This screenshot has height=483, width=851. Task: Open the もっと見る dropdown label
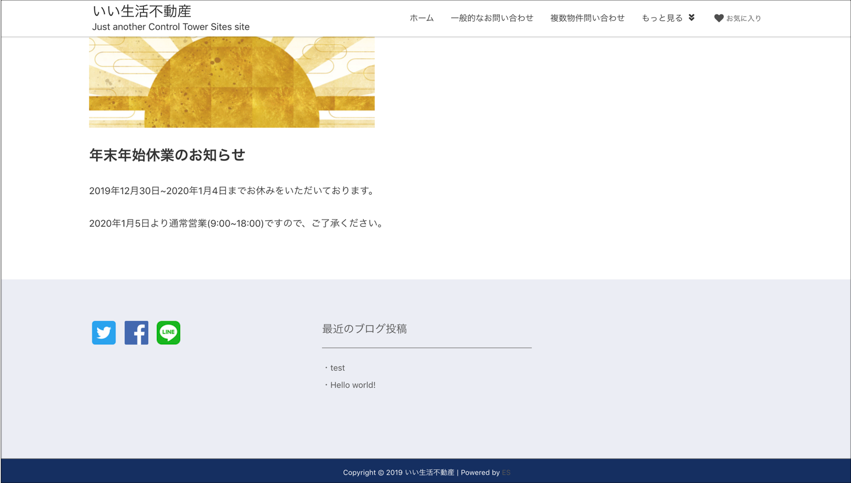(662, 18)
